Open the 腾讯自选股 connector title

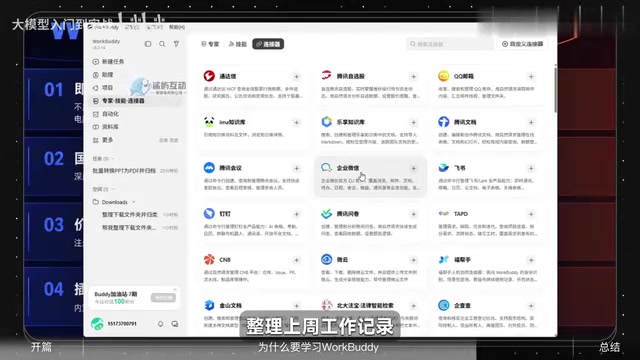(351, 76)
